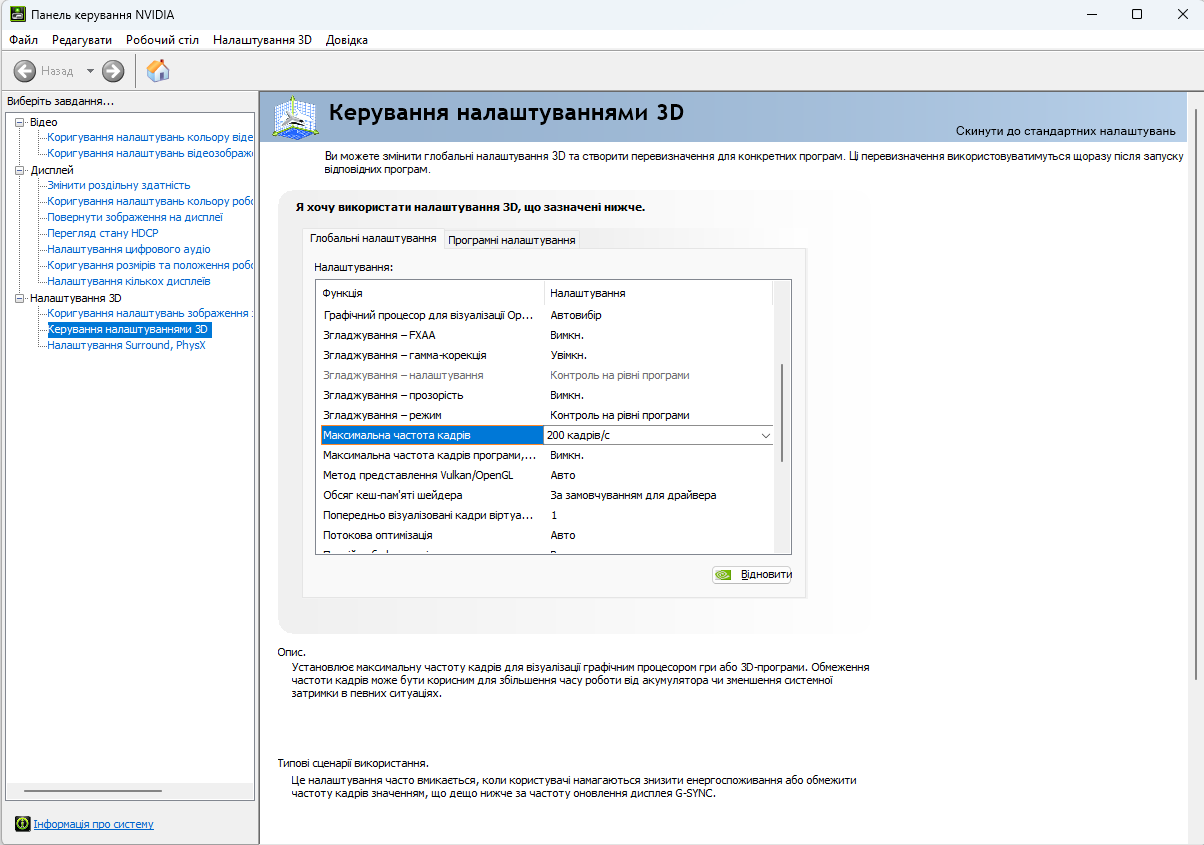Select the Згладжування – налаштування row
The height and width of the screenshot is (845, 1204).
[547, 375]
